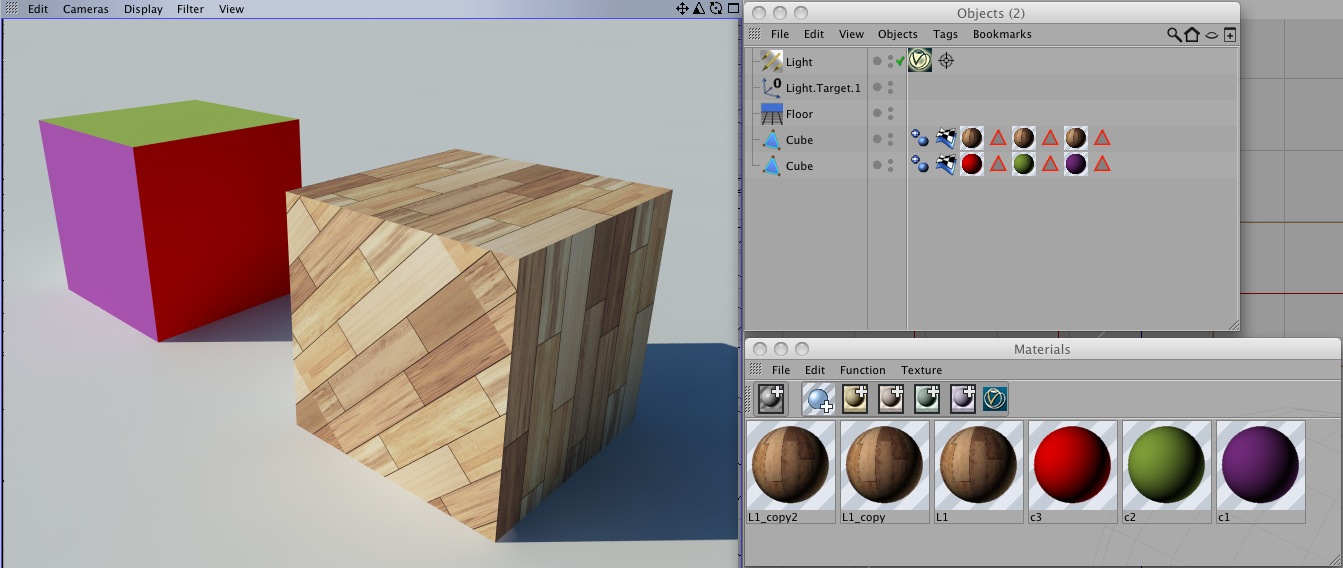The image size is (1343, 568).
Task: Click the Light object icon
Action: coord(771,61)
